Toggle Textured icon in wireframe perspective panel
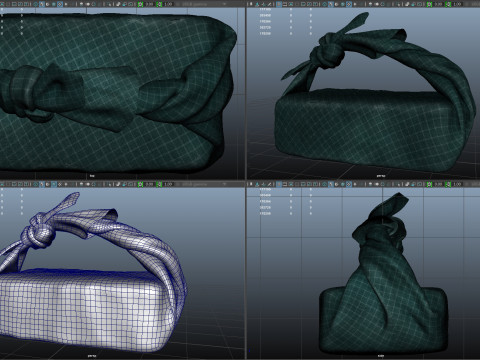Viewport: 480px width, 360px height. point(60,184)
